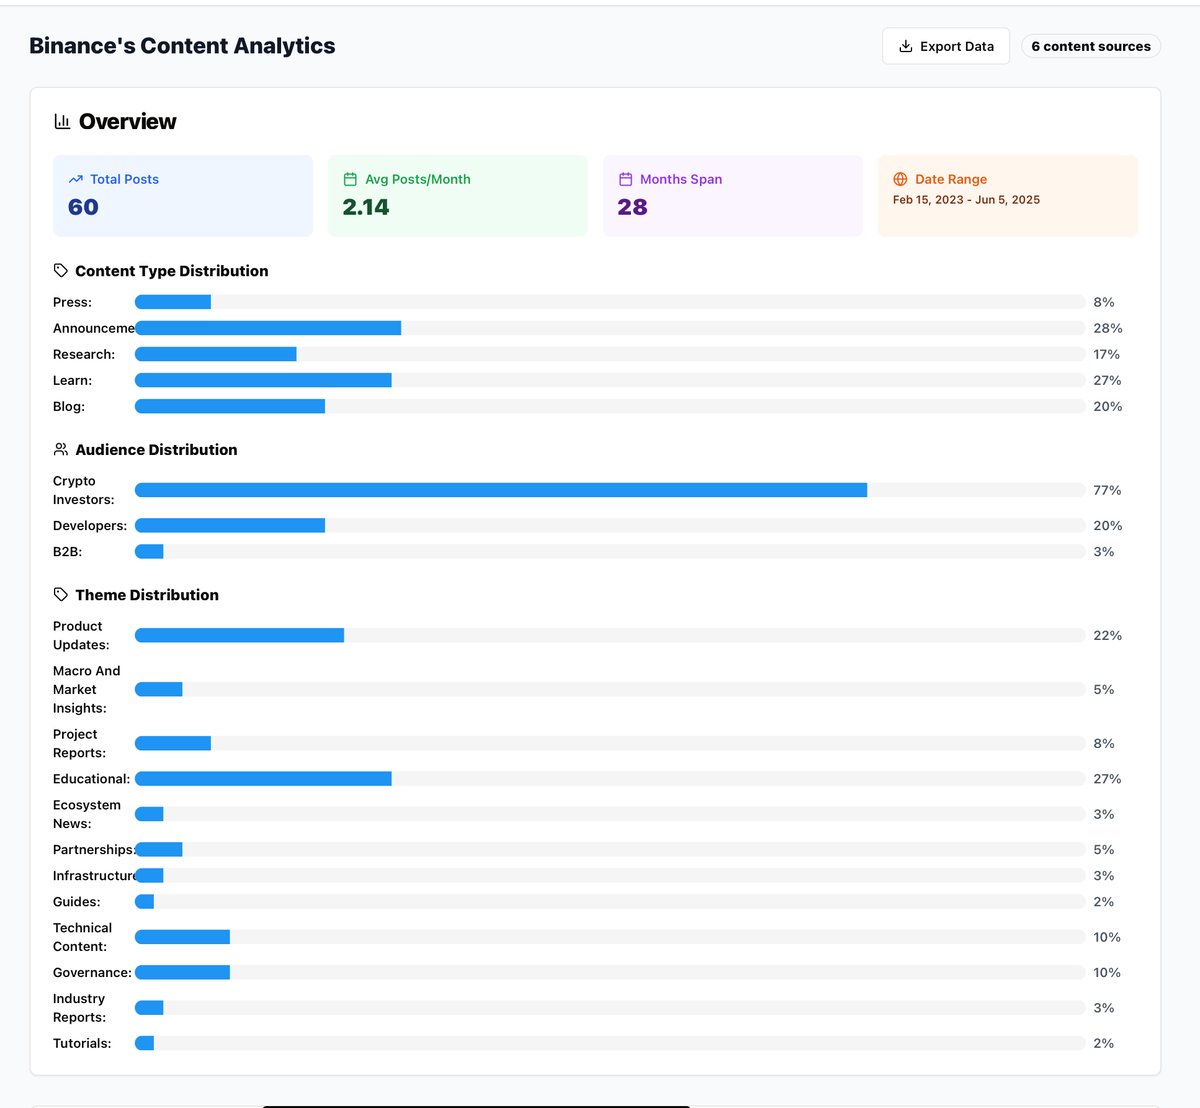The height and width of the screenshot is (1108, 1200).
Task: Click the Avg Posts/Month value 2.14
Action: coord(366,207)
